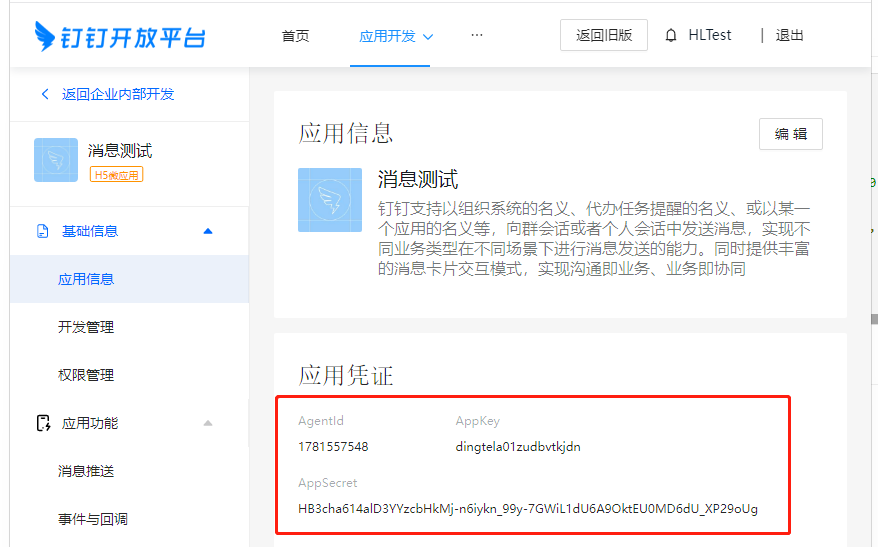
Task: Open the 首页 menu item
Action: pyautogui.click(x=295, y=36)
